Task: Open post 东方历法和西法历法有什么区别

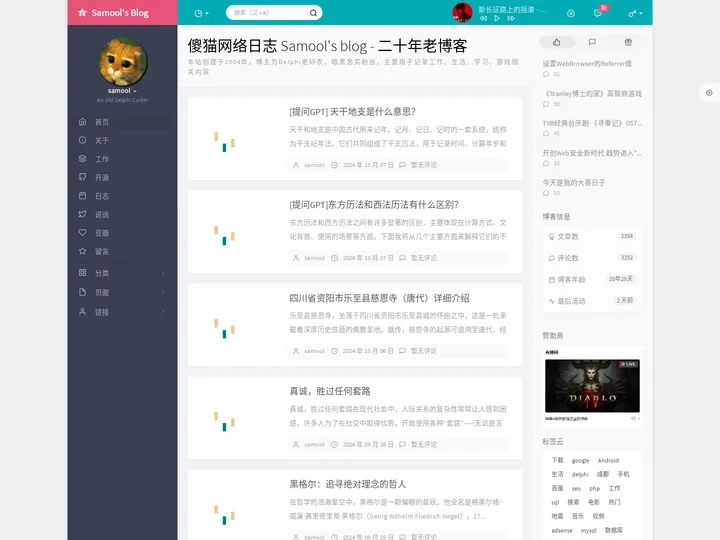Action: coord(374,205)
